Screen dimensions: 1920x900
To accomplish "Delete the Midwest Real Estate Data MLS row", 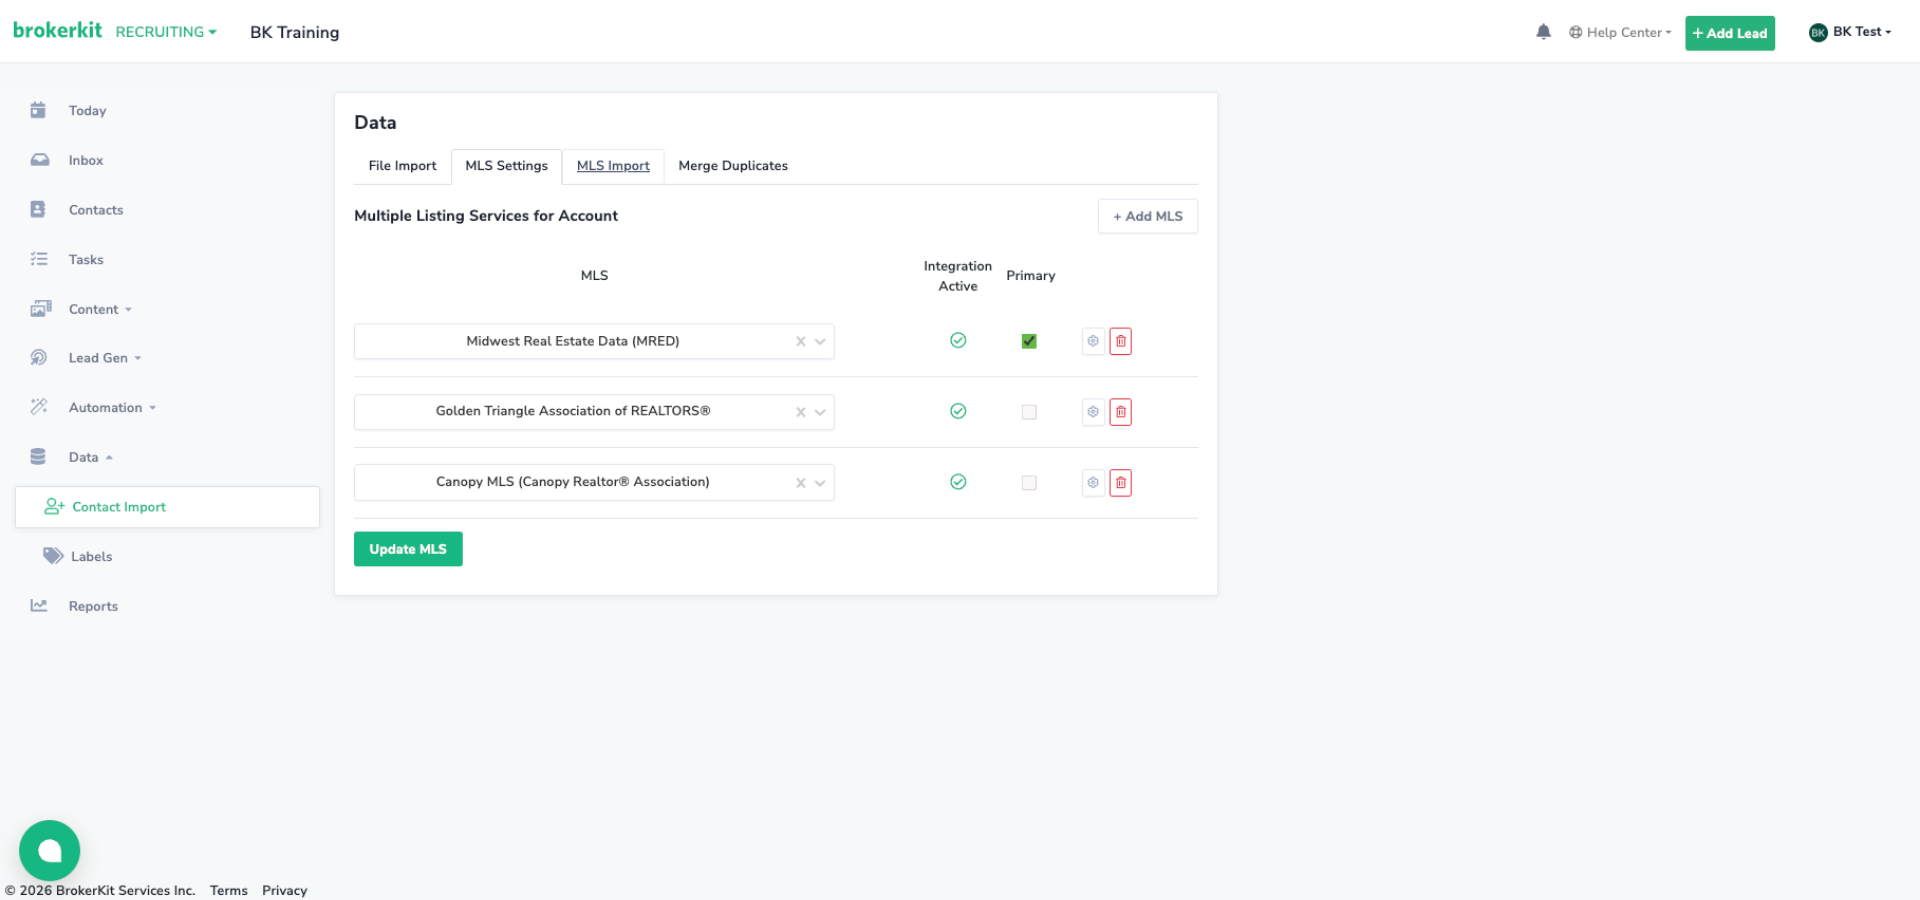I will point(1121,341).
